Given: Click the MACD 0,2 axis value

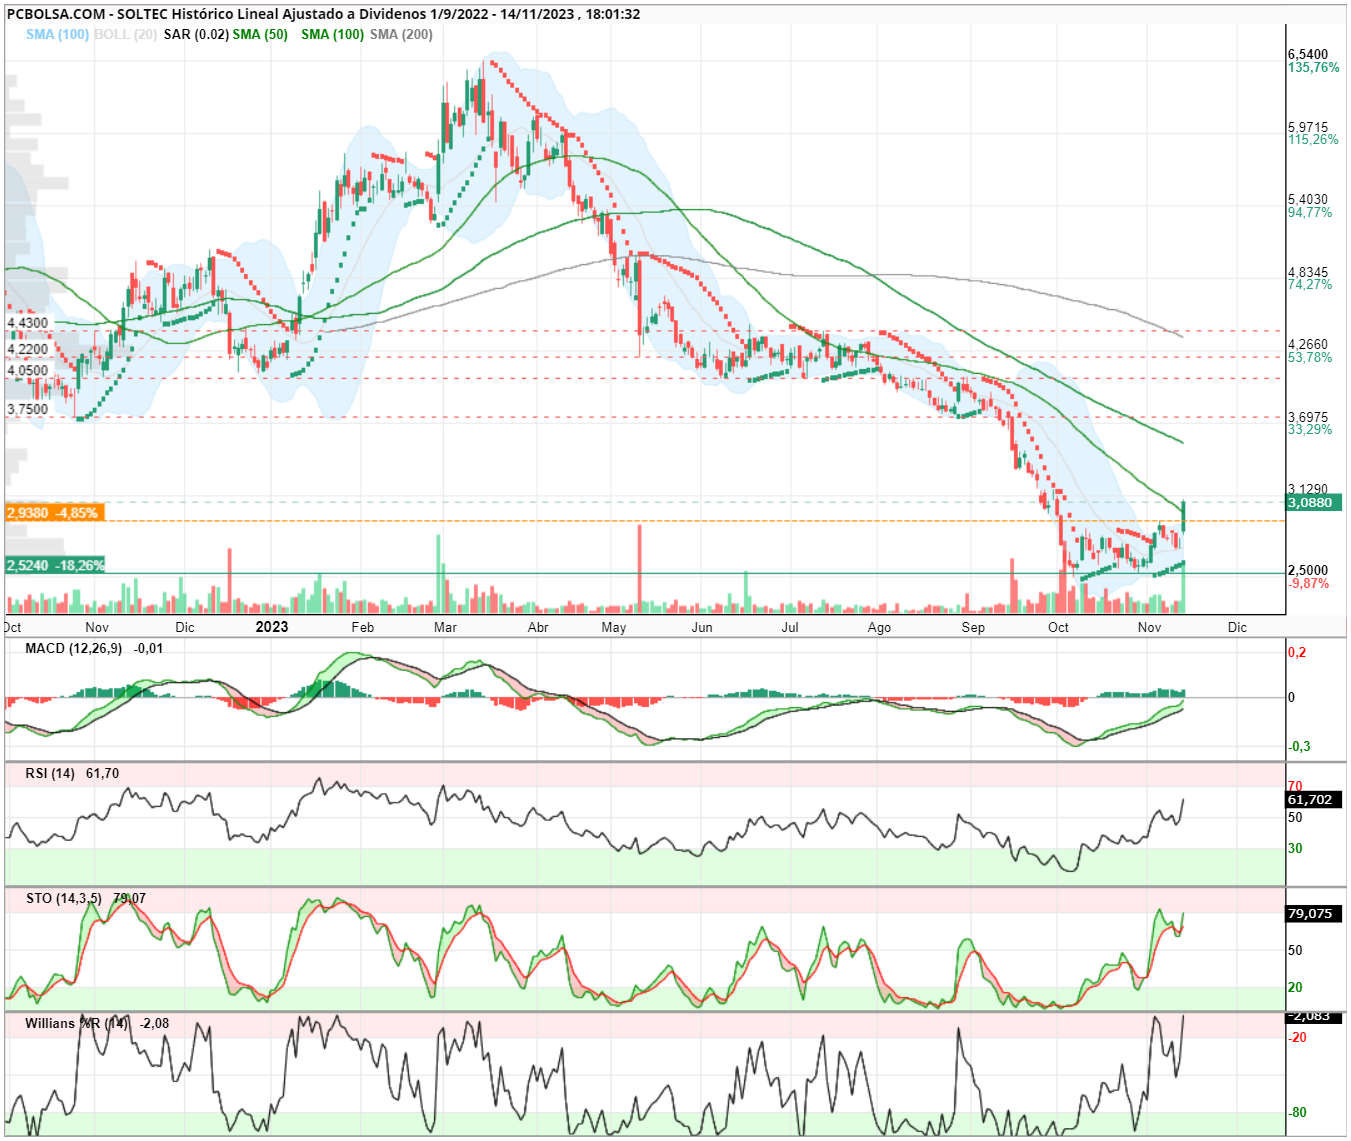Looking at the screenshot, I should click(x=1297, y=652).
